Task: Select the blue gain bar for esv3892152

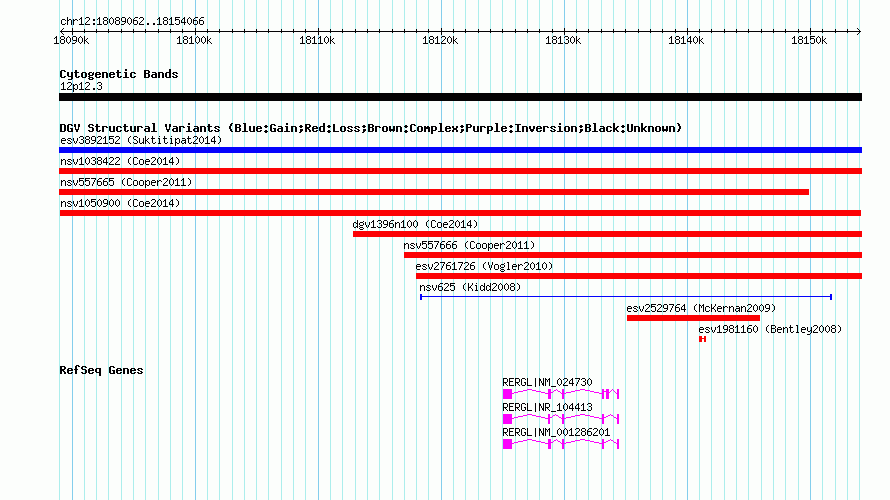Action: coord(460,150)
